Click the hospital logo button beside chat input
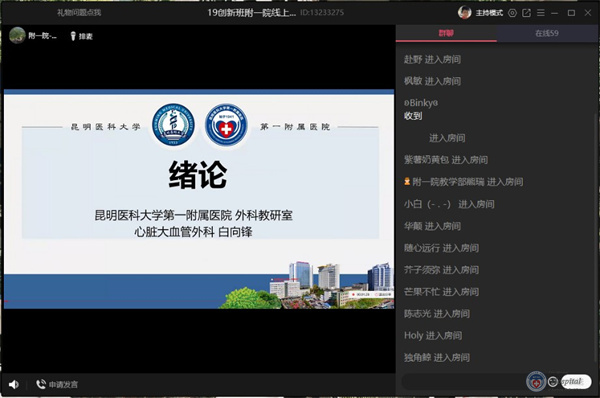Viewport: 600px width, 398px height. (536, 382)
